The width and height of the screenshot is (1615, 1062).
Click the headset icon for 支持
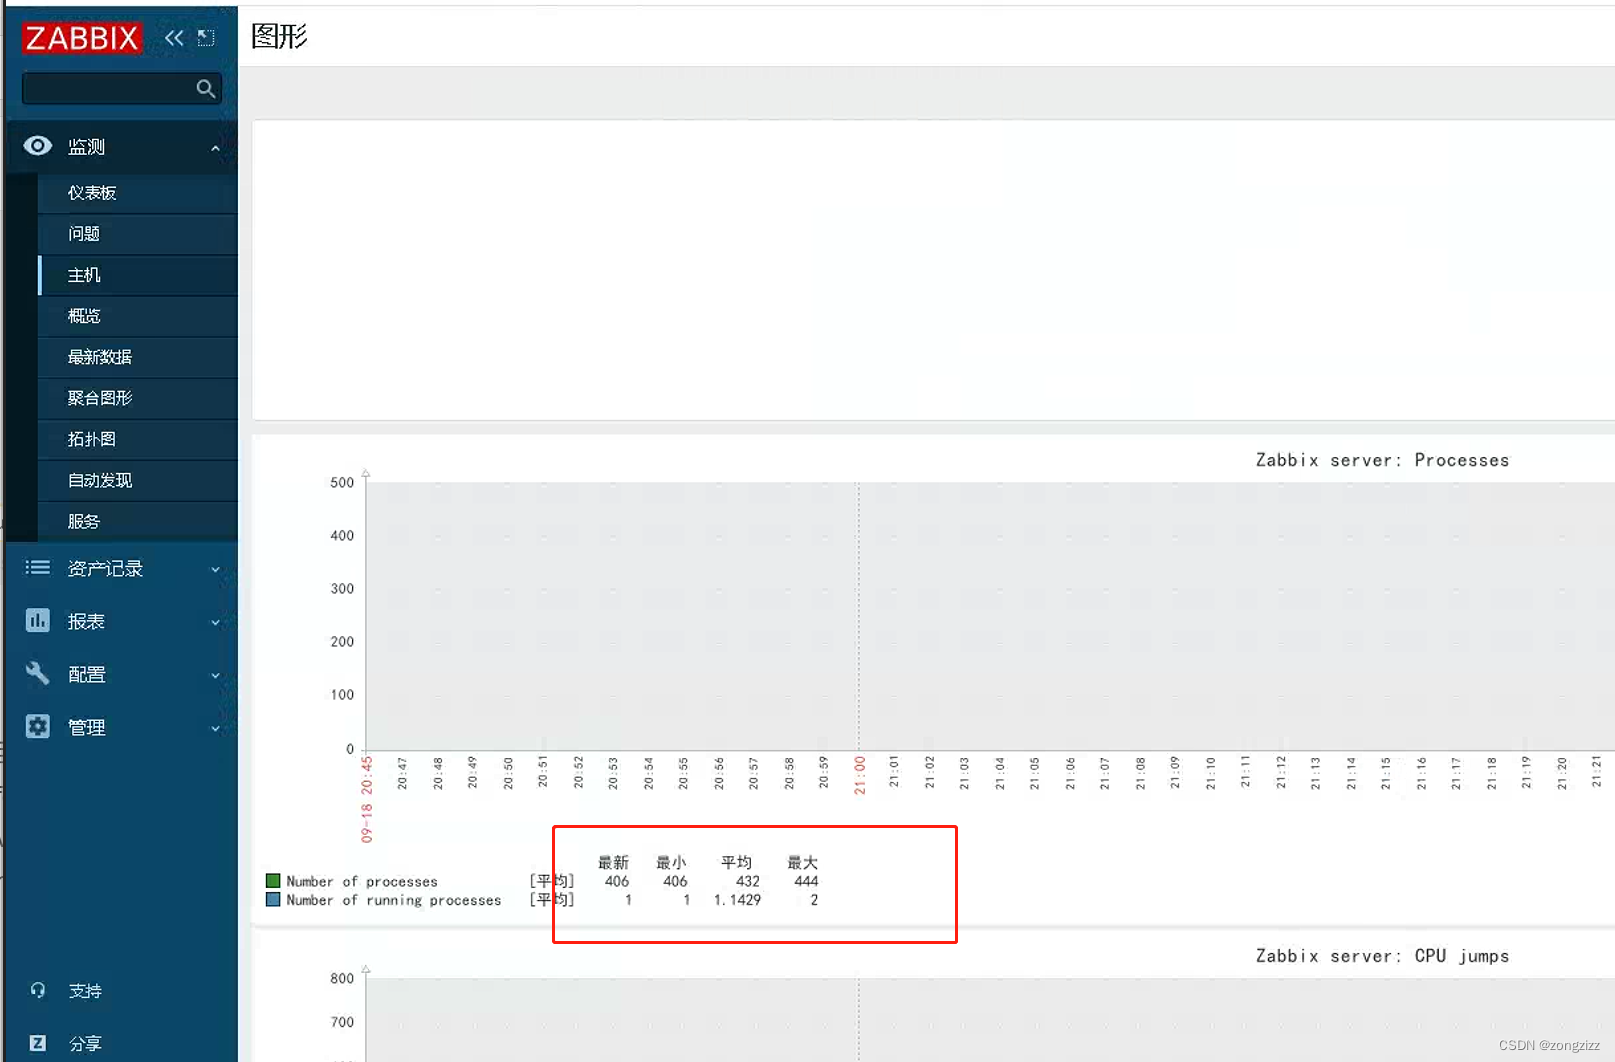pyautogui.click(x=38, y=990)
